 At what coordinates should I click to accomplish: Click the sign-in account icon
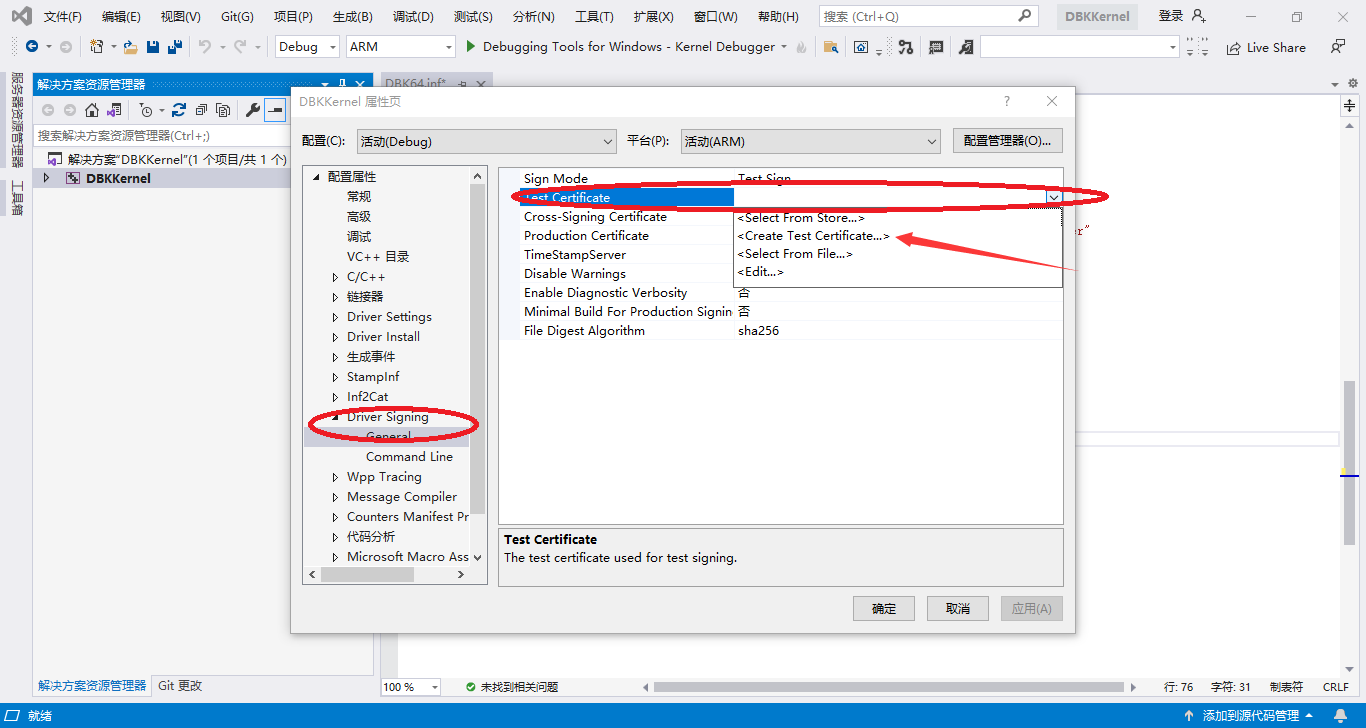click(1199, 16)
